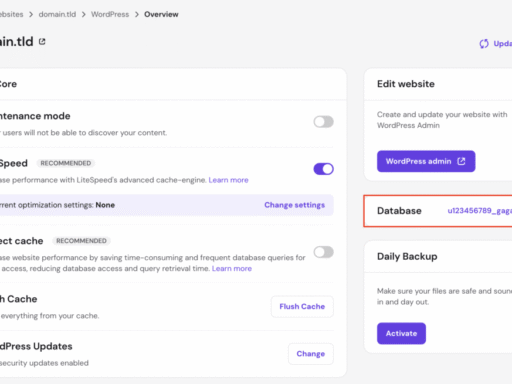The width and height of the screenshot is (512, 384).
Task: Open the database name link
Action: (x=480, y=211)
